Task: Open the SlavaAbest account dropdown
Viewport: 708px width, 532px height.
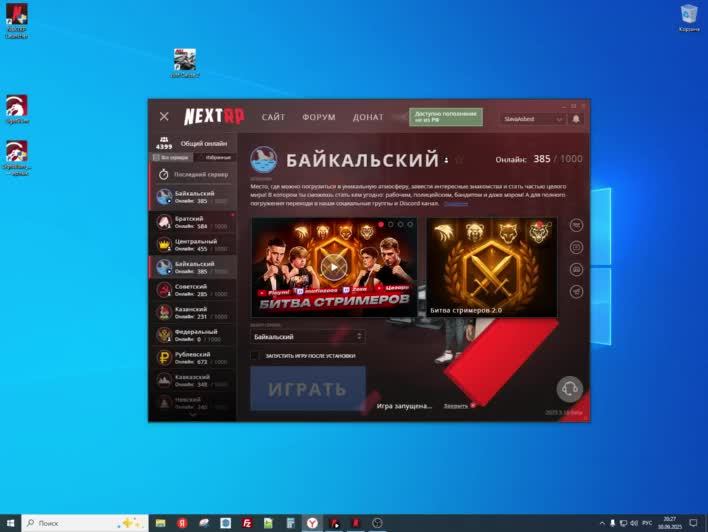Action: [x=532, y=119]
